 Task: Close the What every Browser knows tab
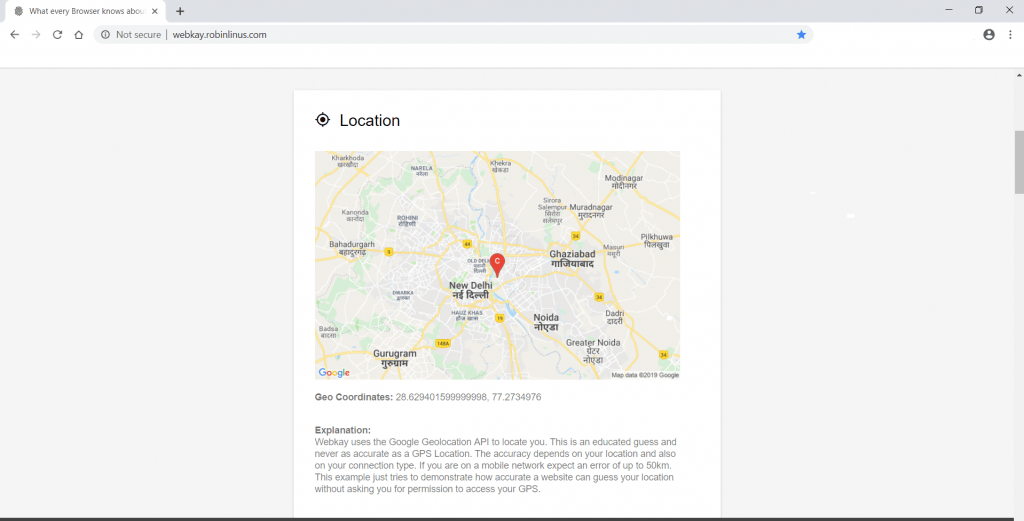[x=155, y=11]
